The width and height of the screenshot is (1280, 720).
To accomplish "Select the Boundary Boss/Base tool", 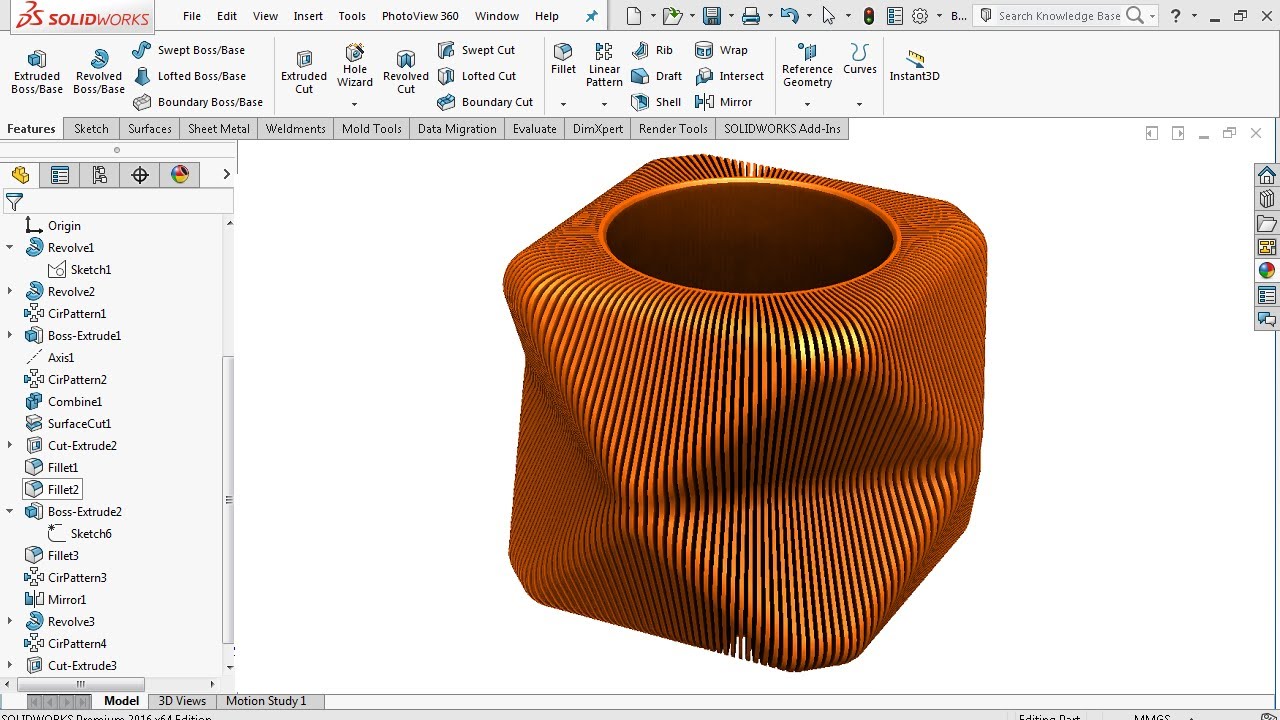I will point(198,102).
